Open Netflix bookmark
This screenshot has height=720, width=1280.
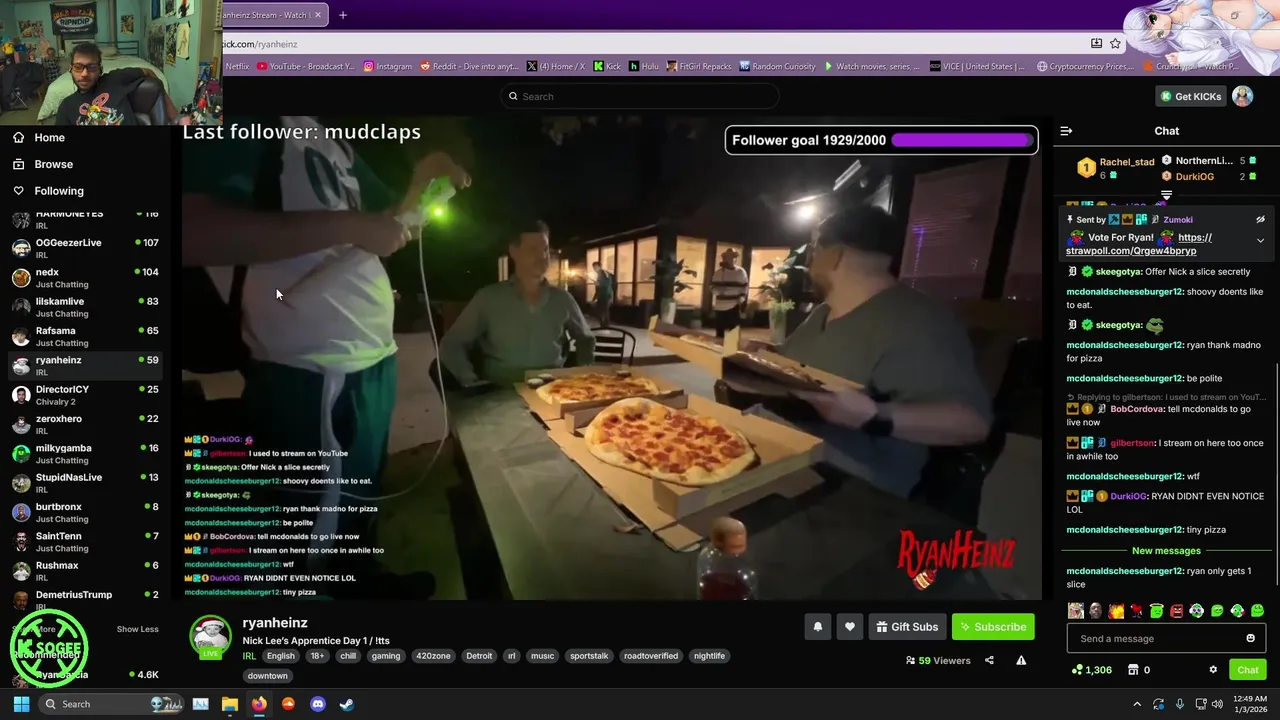point(237,67)
